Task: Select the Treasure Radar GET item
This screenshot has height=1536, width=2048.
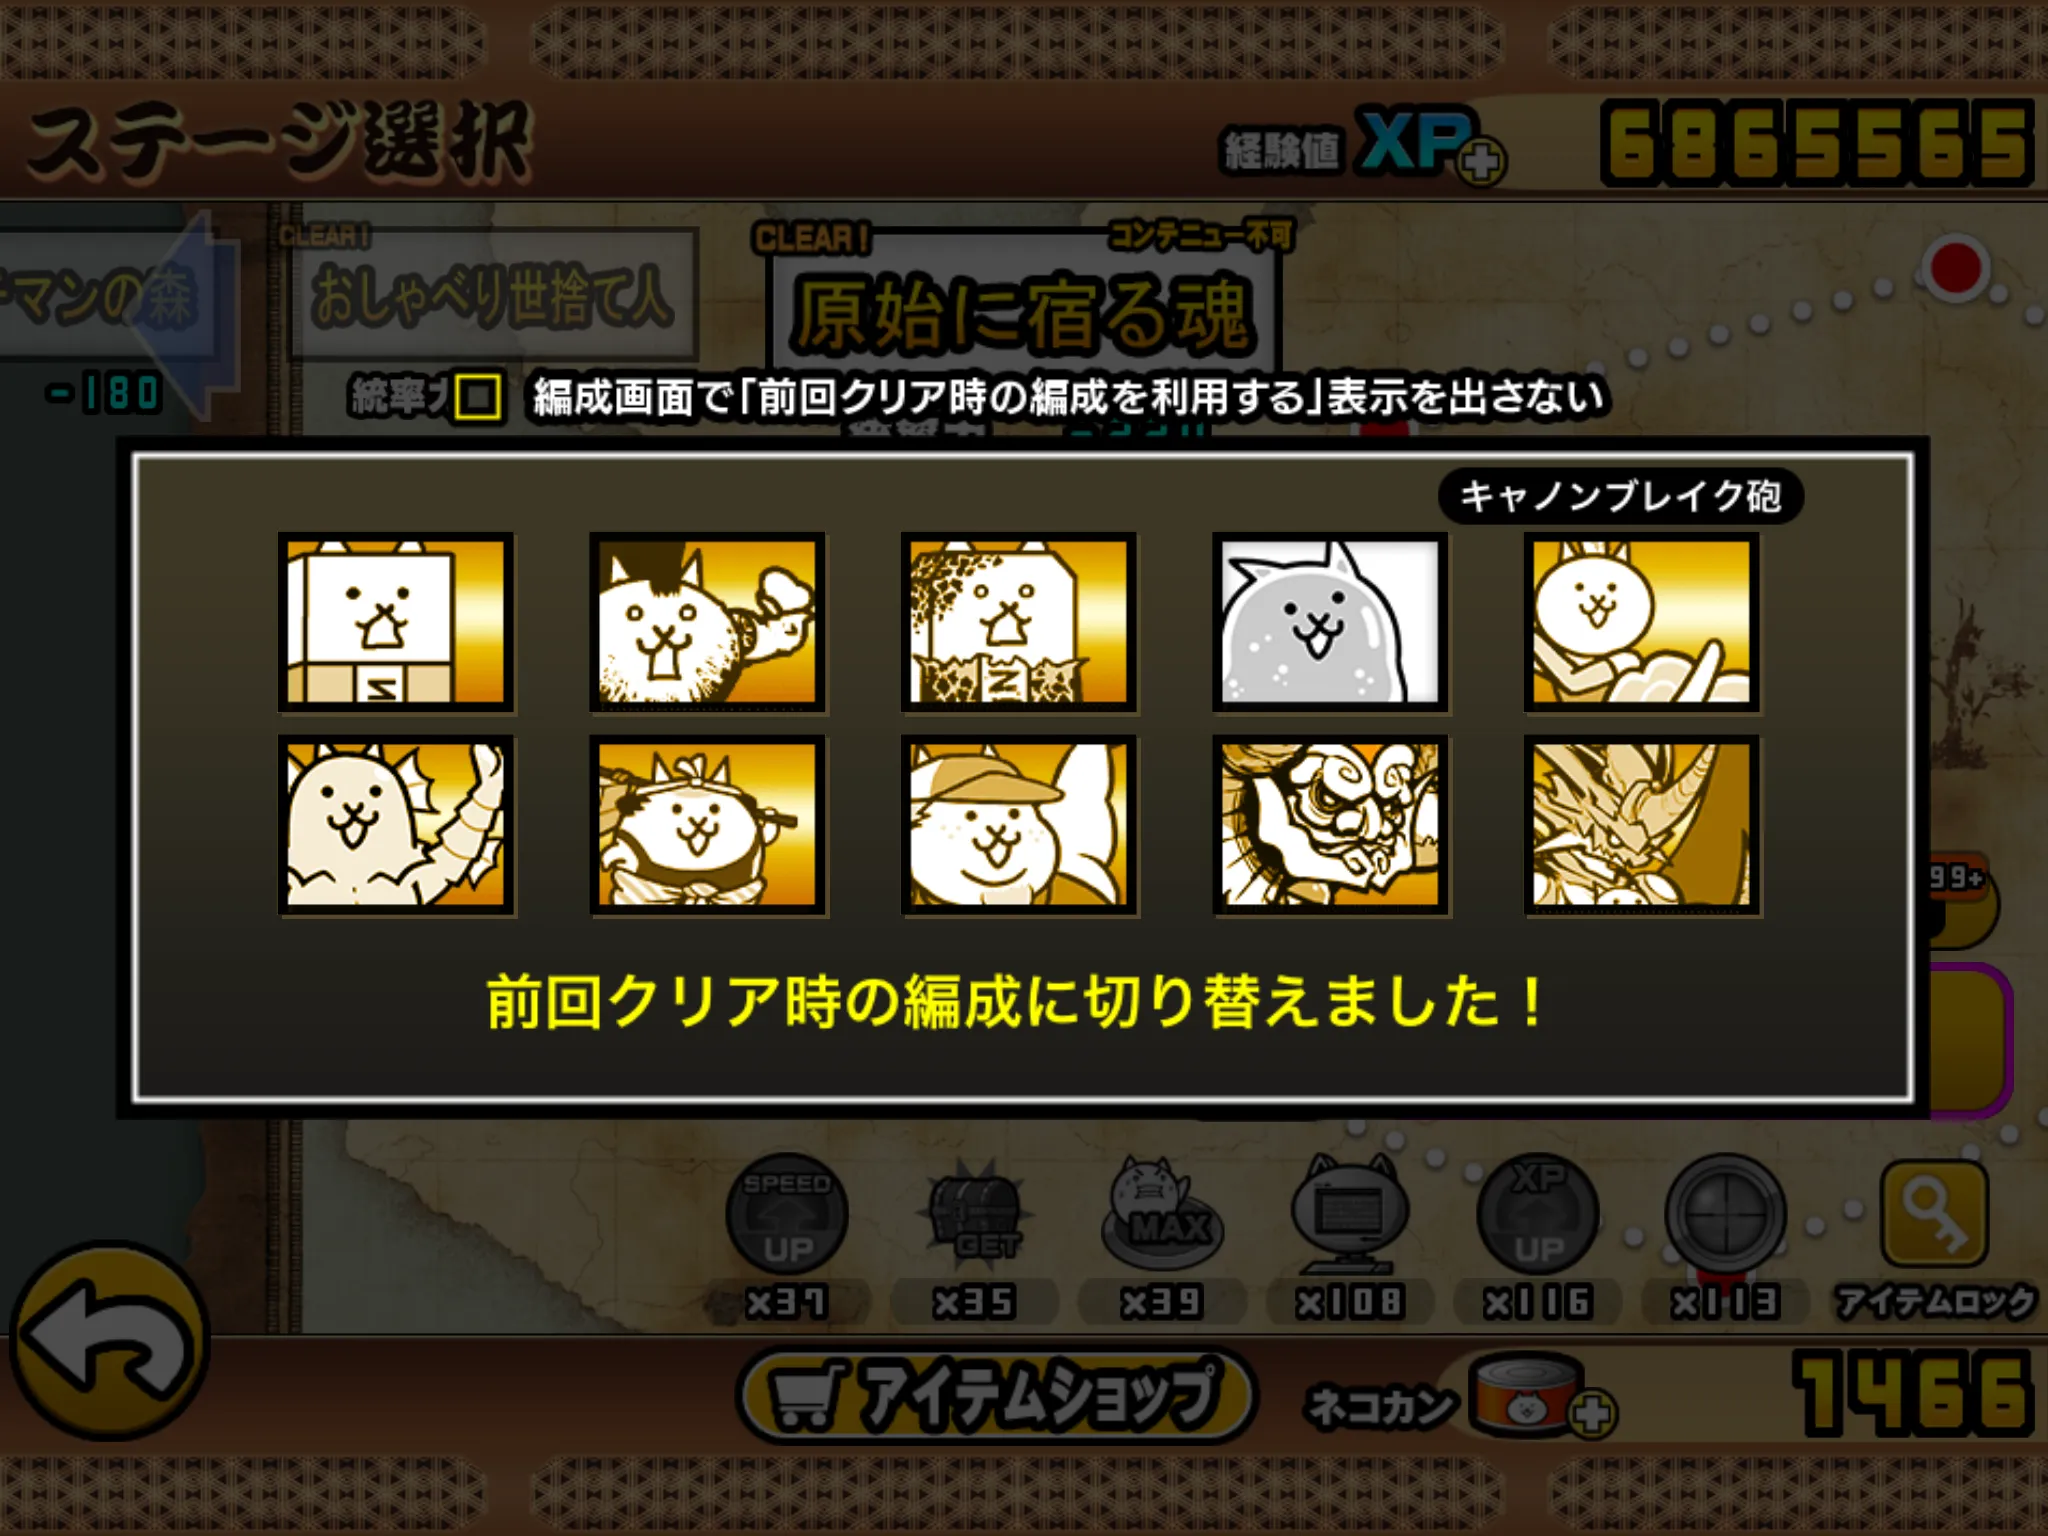Action: point(975,1212)
